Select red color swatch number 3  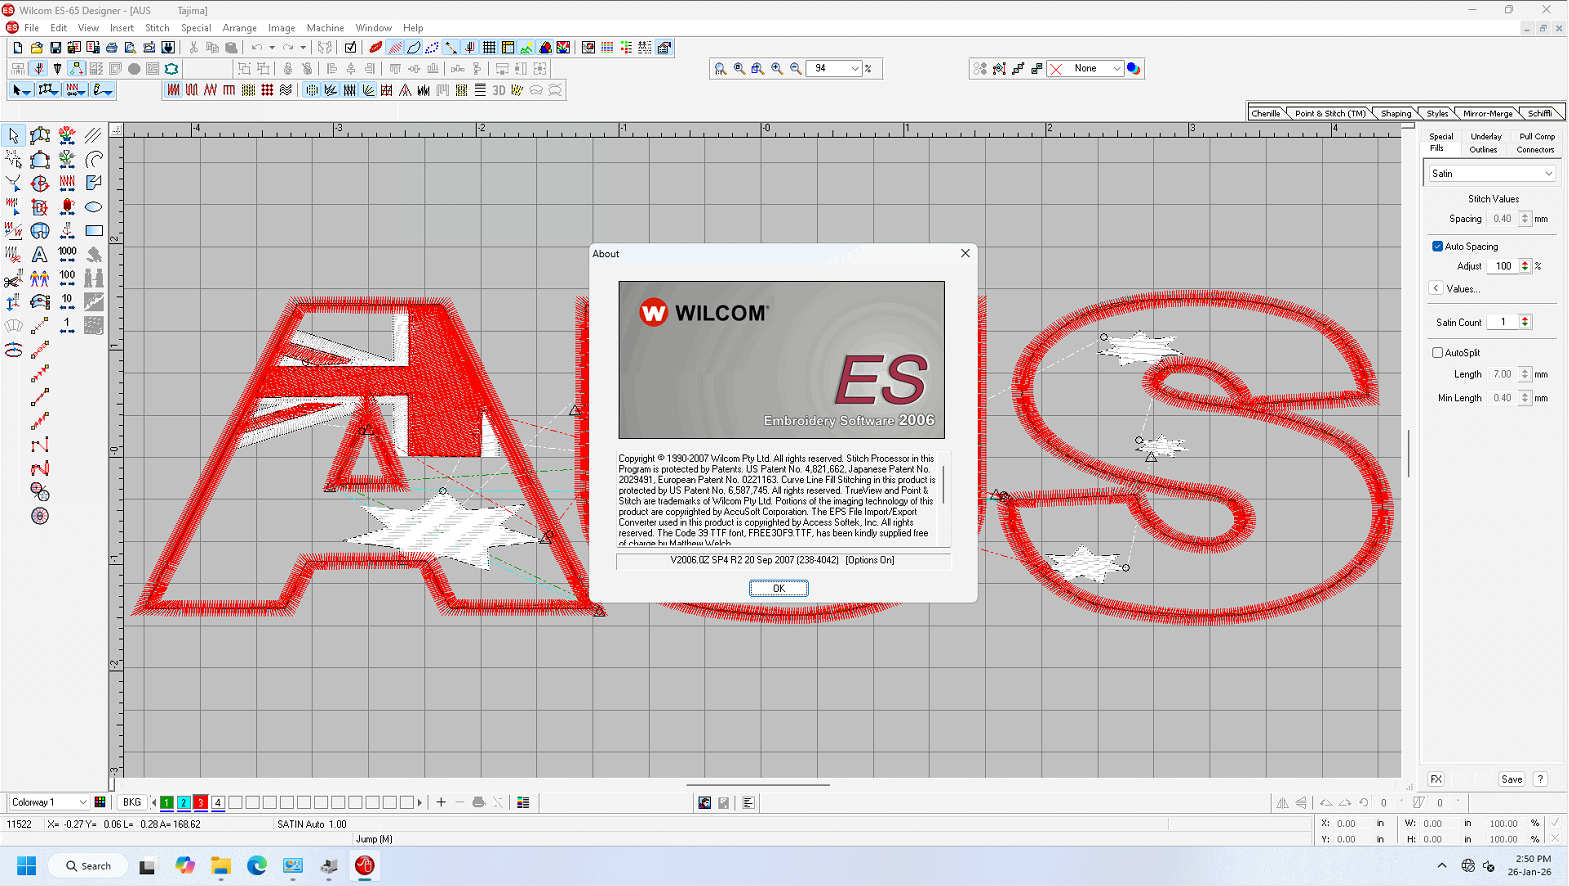point(200,802)
